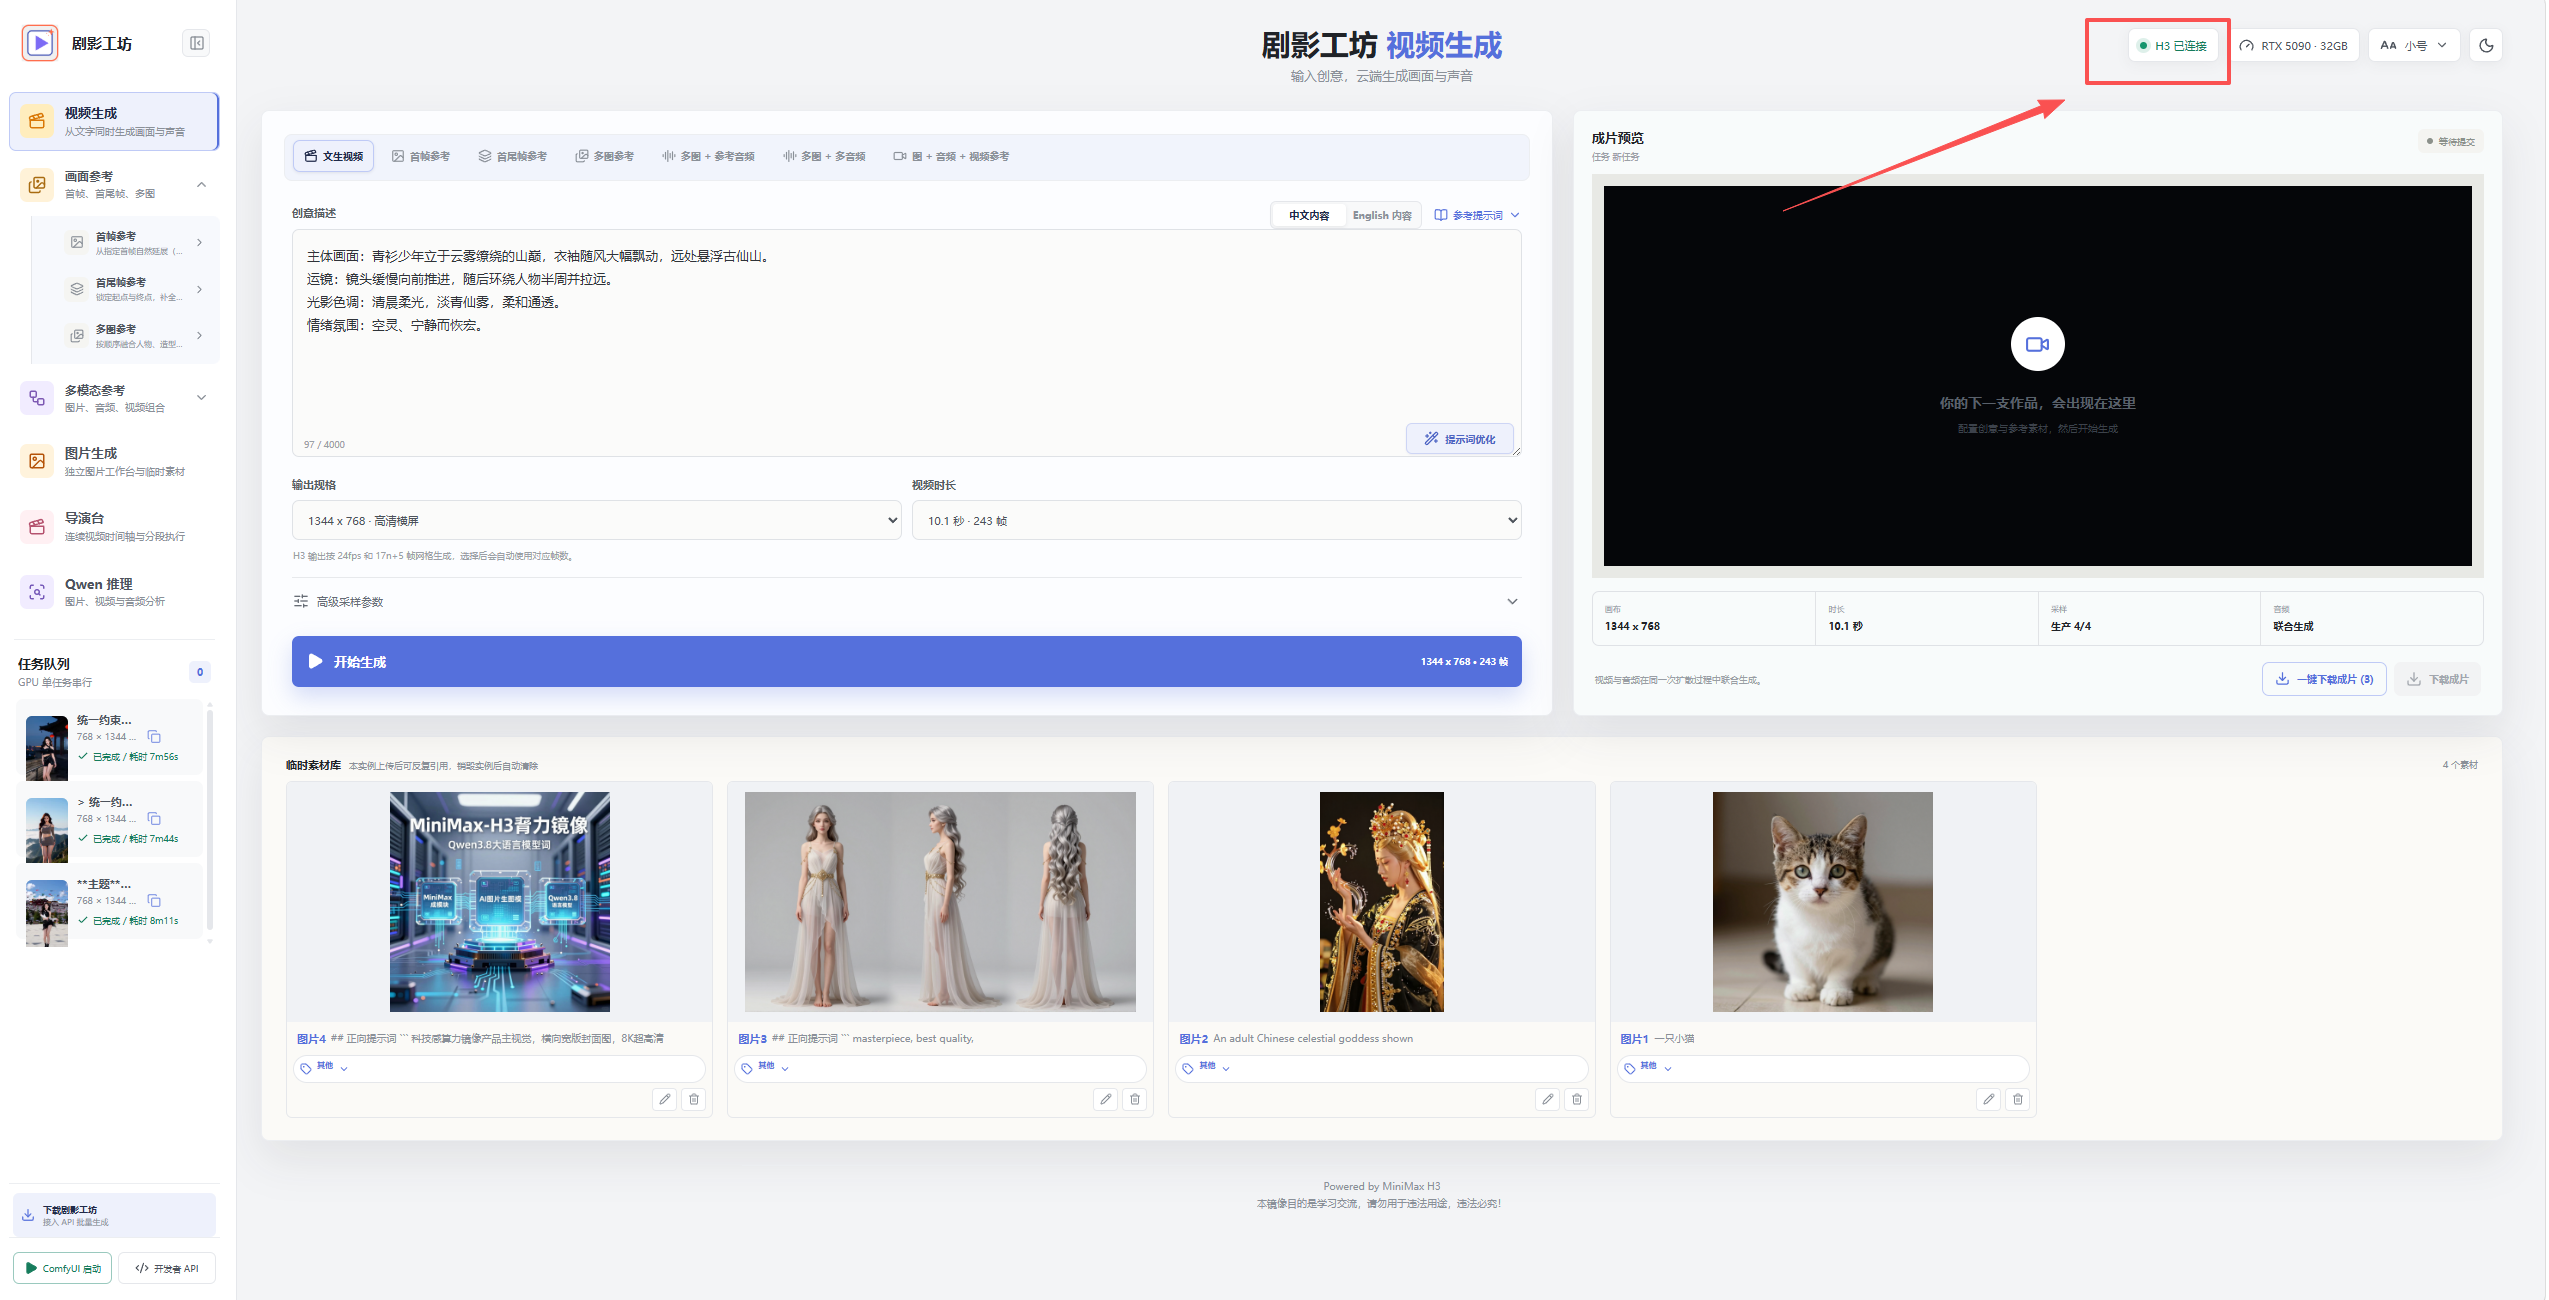Open the 图片1 kitten thumbnail
Image resolution: width=2549 pixels, height=1300 pixels.
point(1822,901)
